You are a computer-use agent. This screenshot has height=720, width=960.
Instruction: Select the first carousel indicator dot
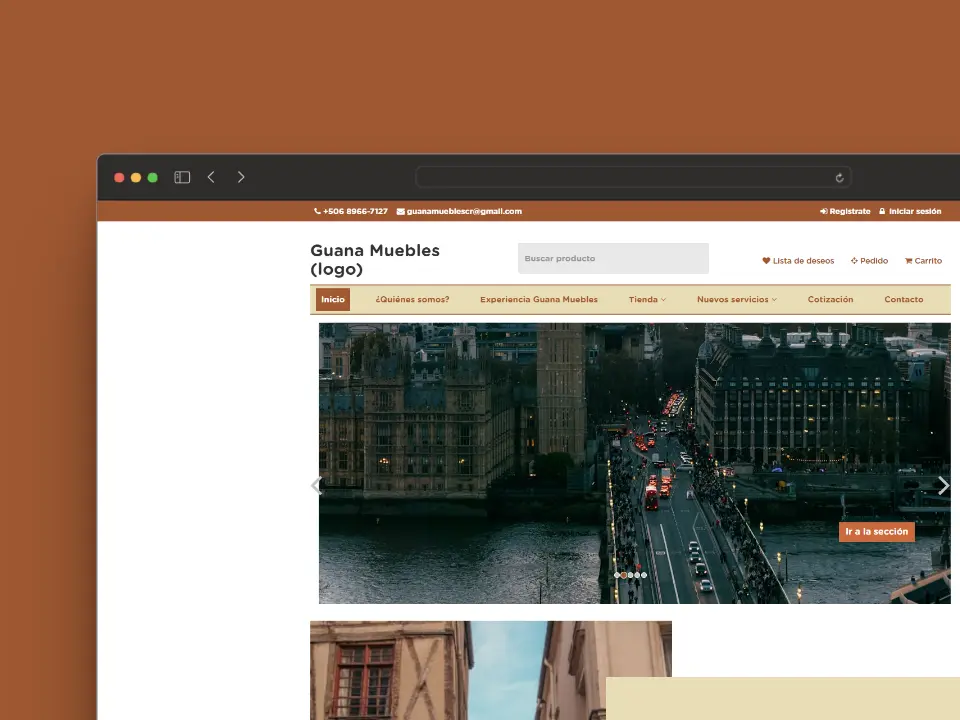pos(617,575)
